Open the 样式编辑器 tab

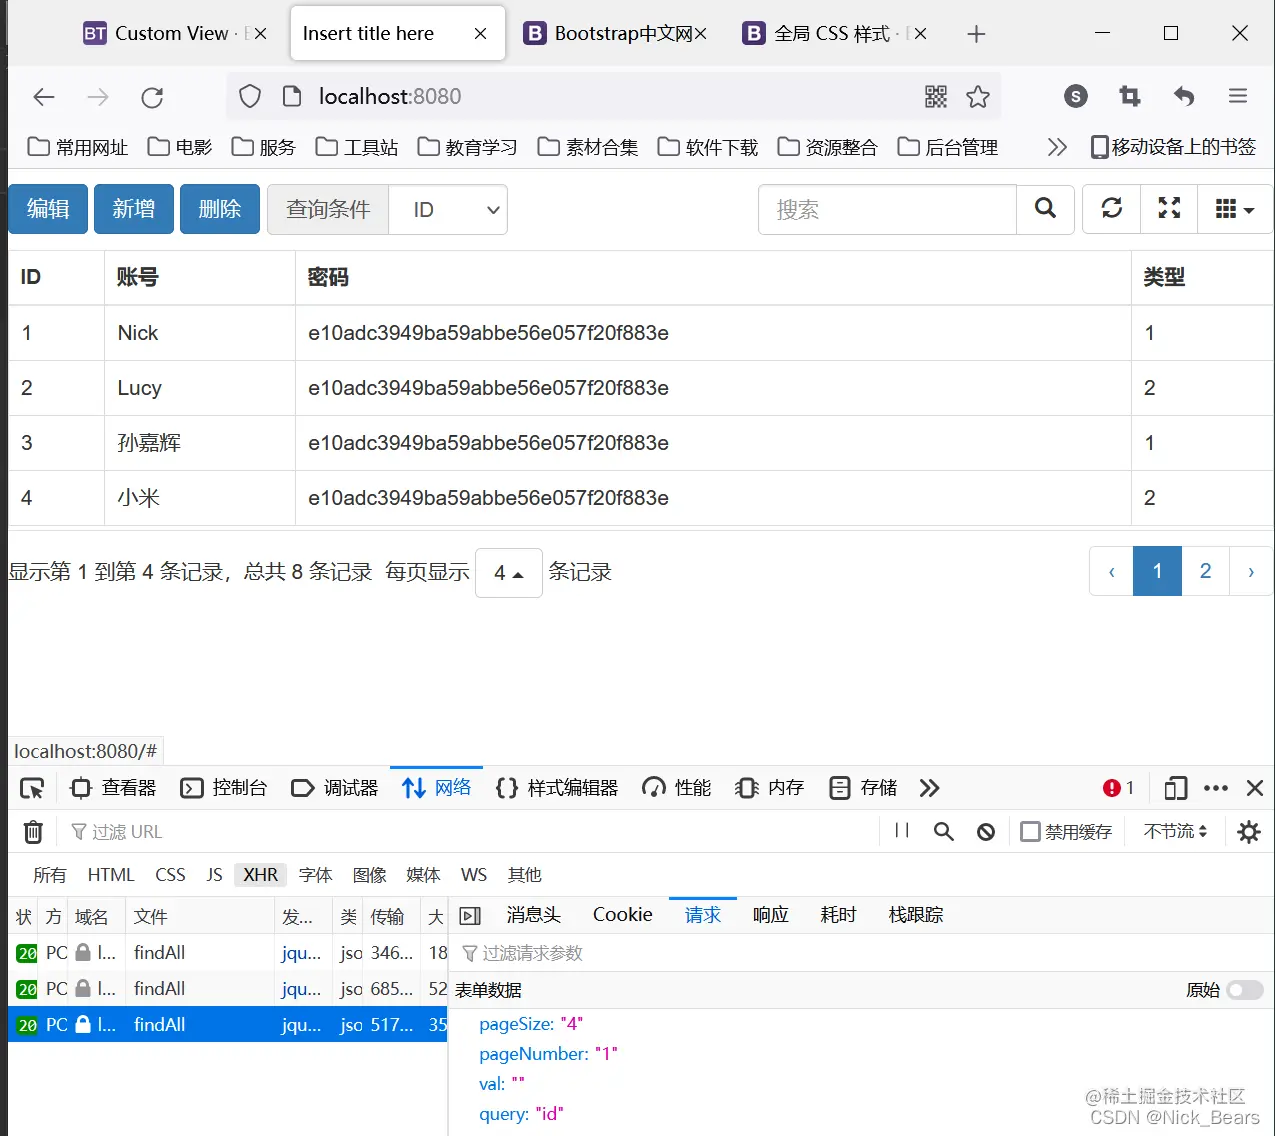coord(557,788)
